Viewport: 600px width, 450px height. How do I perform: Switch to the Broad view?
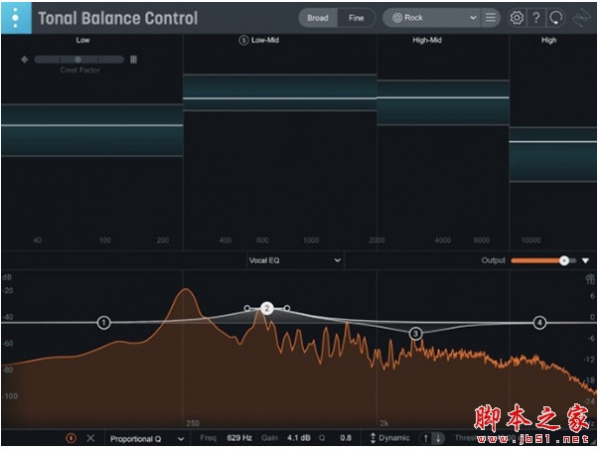[x=318, y=18]
